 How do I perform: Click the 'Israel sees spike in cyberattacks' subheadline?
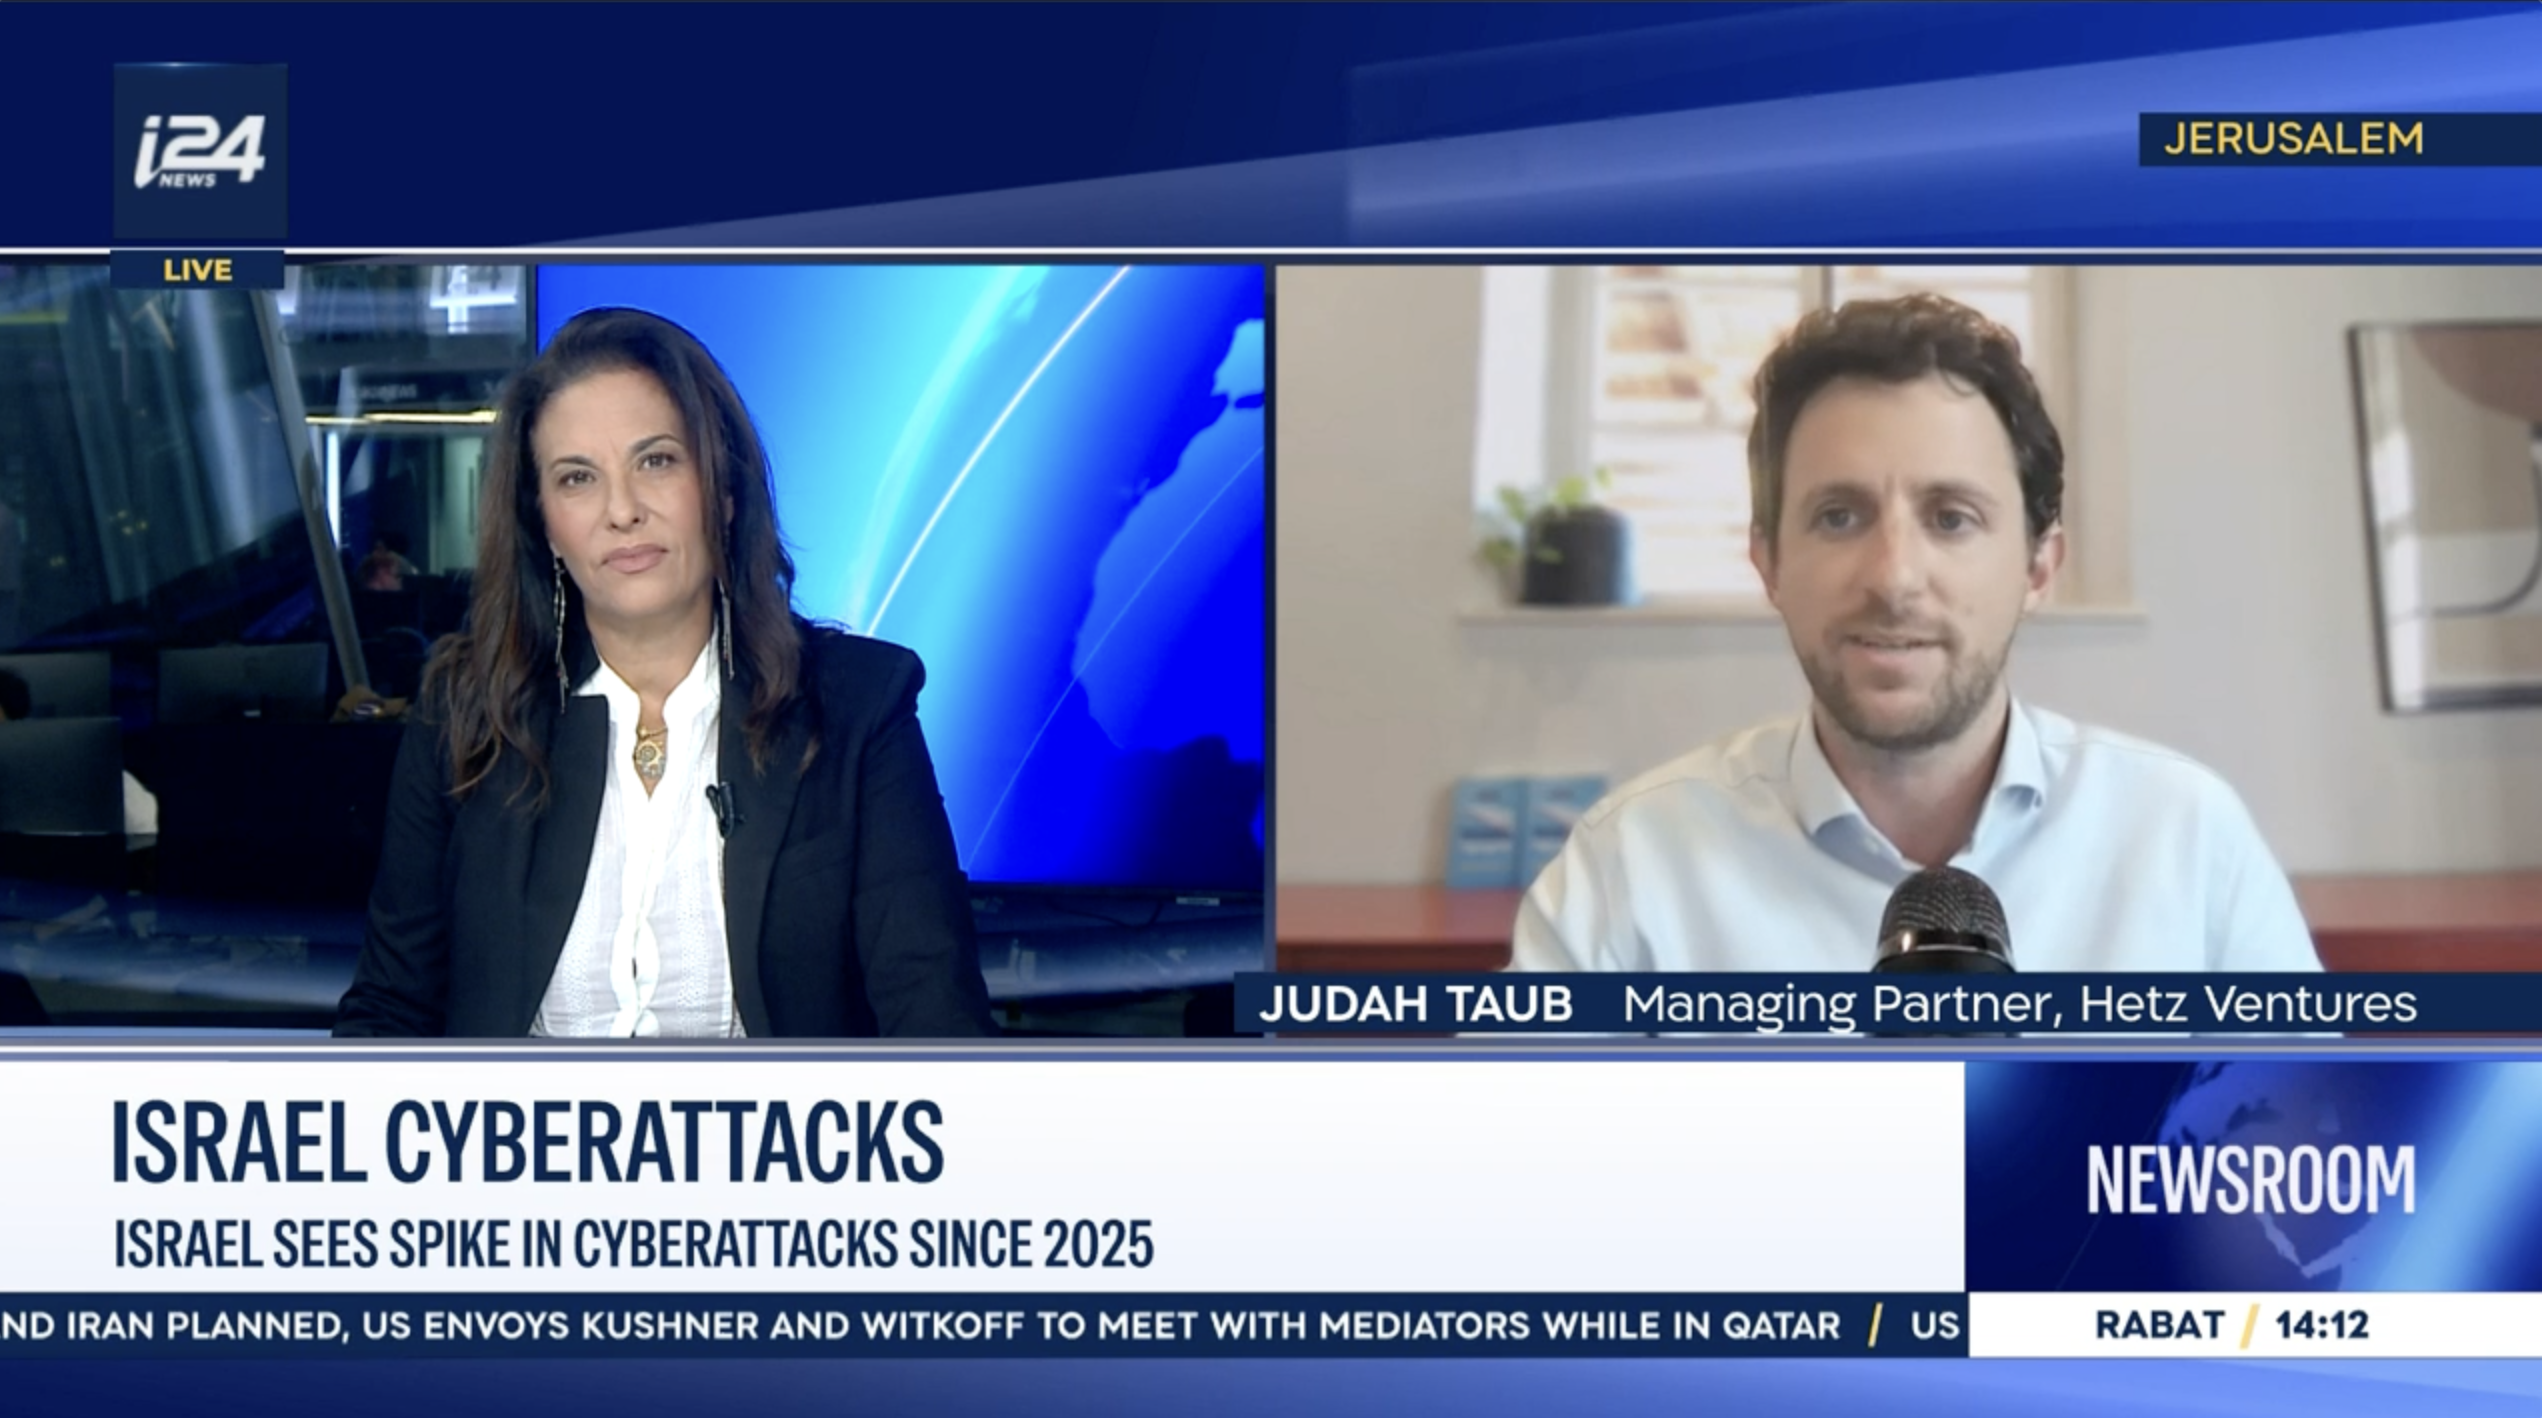[634, 1244]
